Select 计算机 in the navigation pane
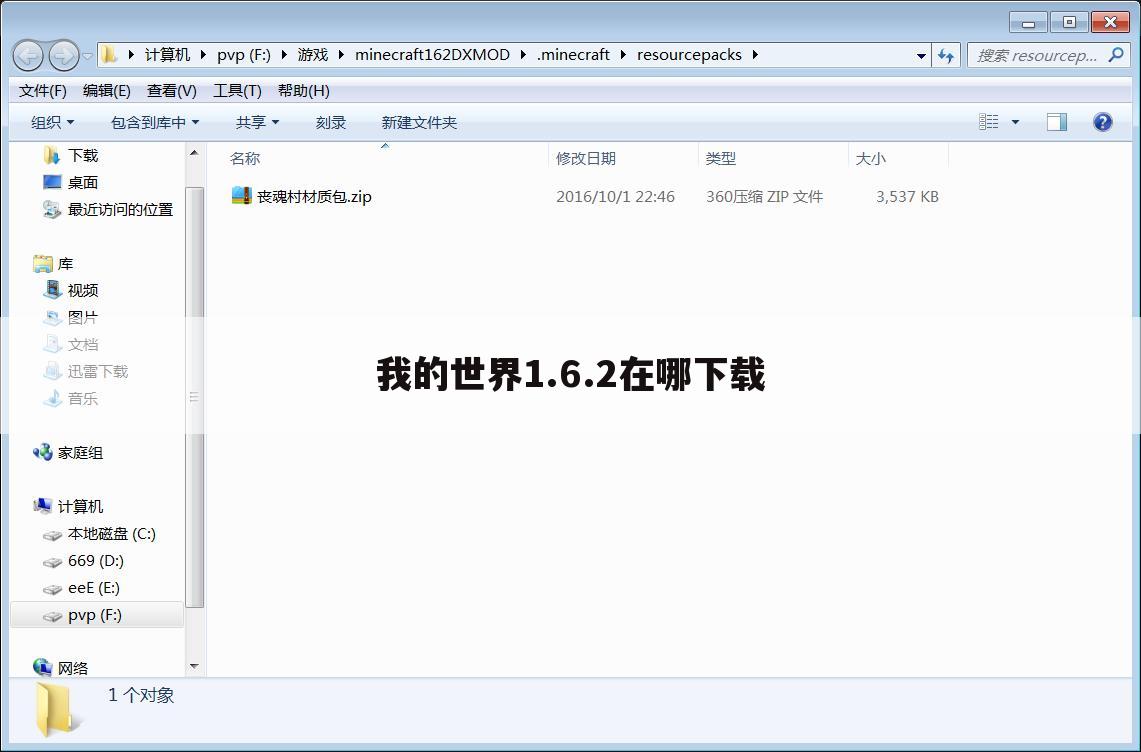 click(x=80, y=507)
